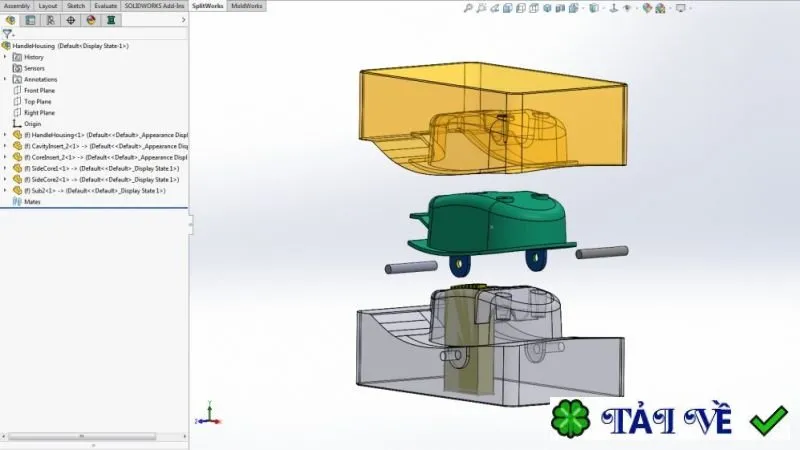The height and width of the screenshot is (450, 800).
Task: Switch to the Assembly tab
Action: [x=17, y=6]
